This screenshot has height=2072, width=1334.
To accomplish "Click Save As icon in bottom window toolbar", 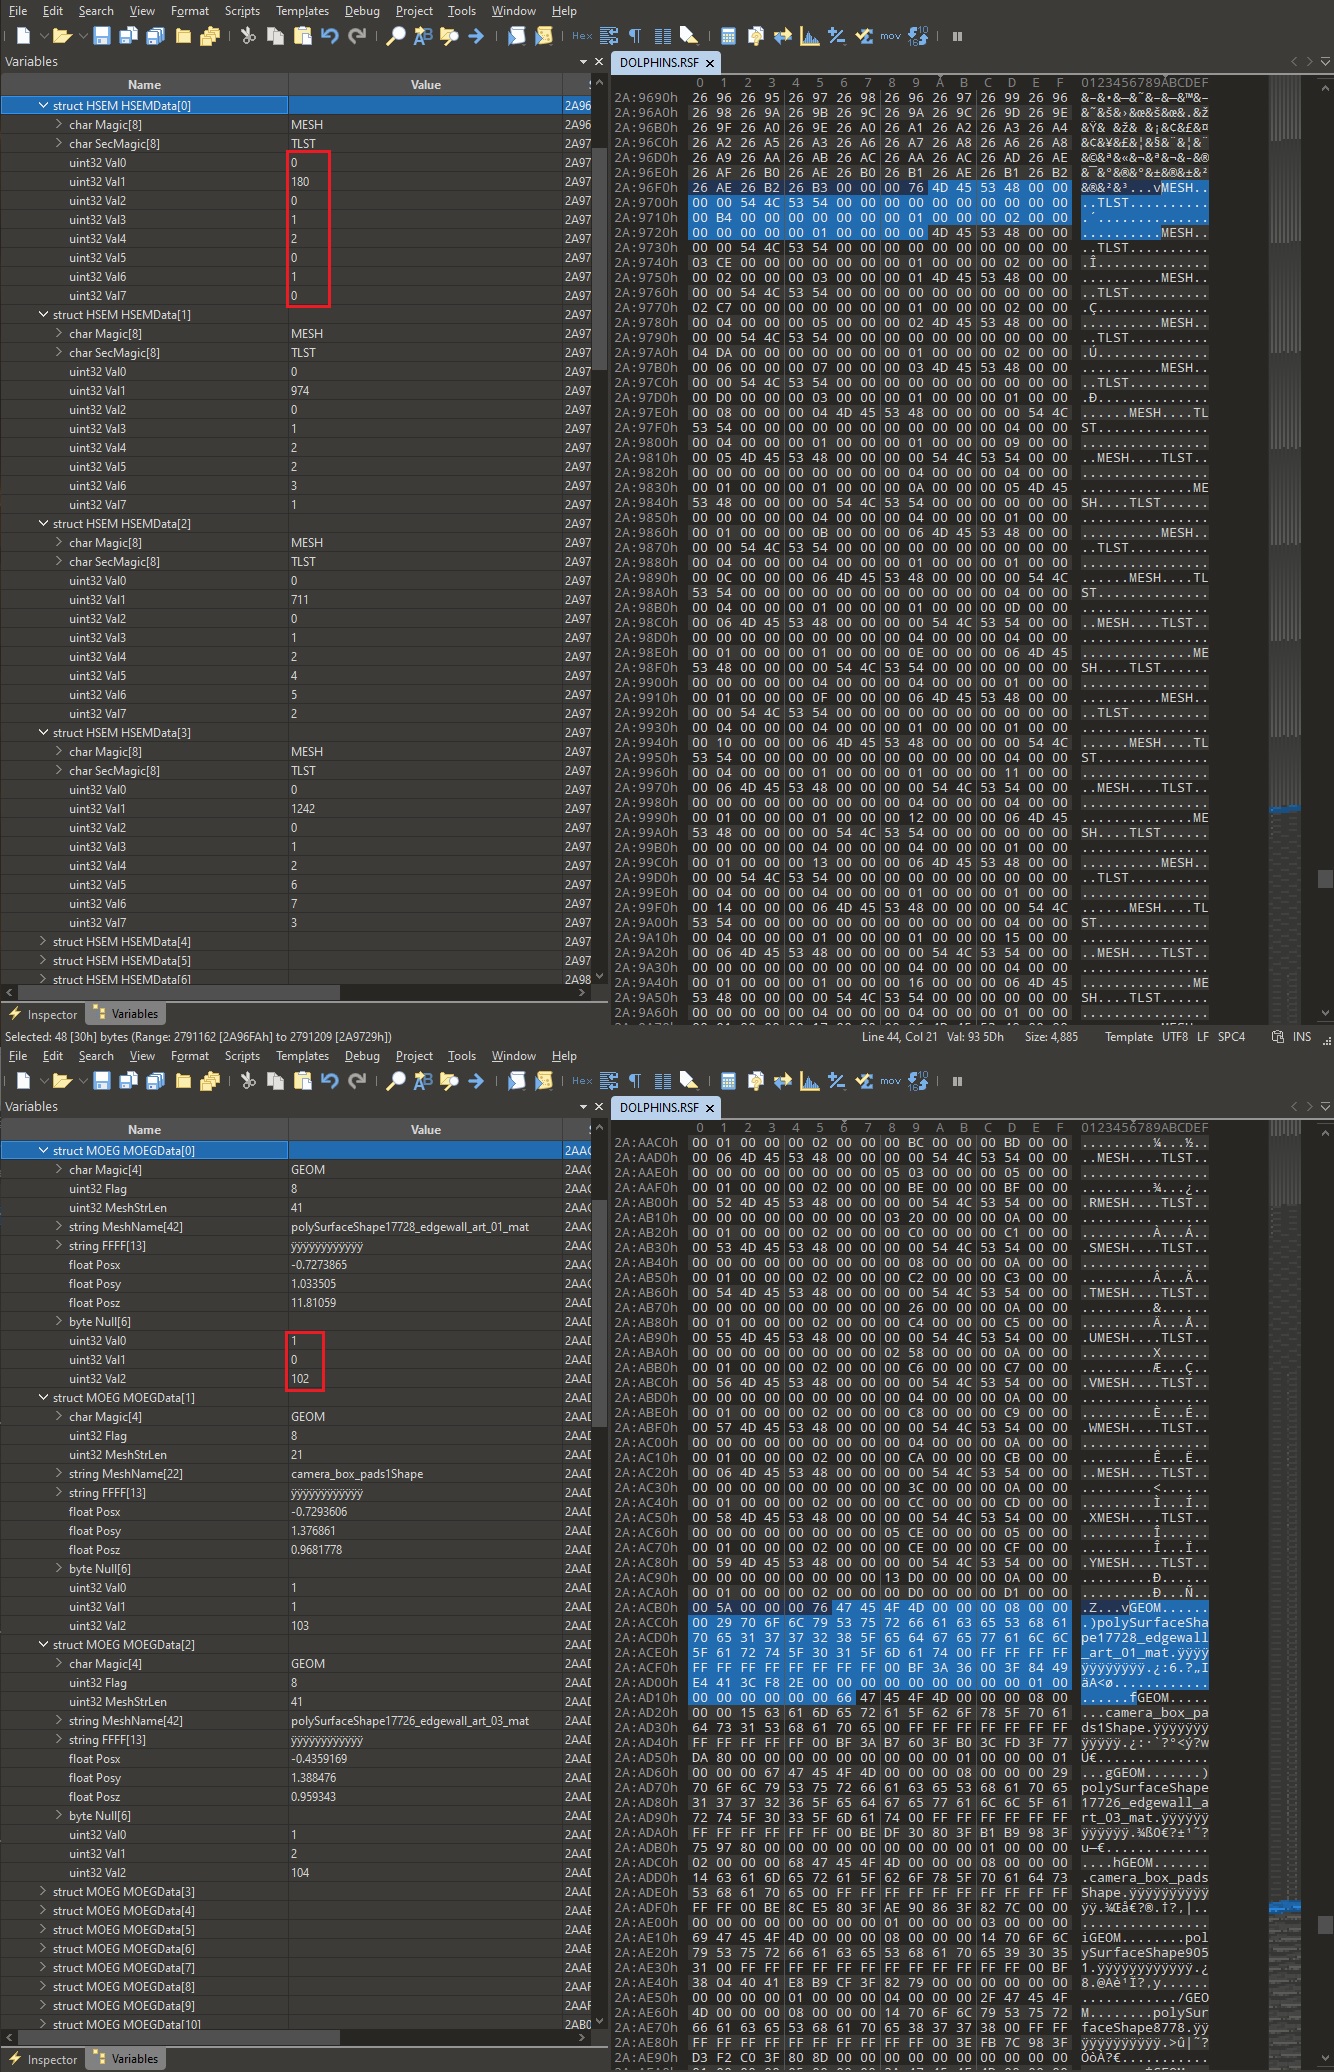I will (x=128, y=1081).
